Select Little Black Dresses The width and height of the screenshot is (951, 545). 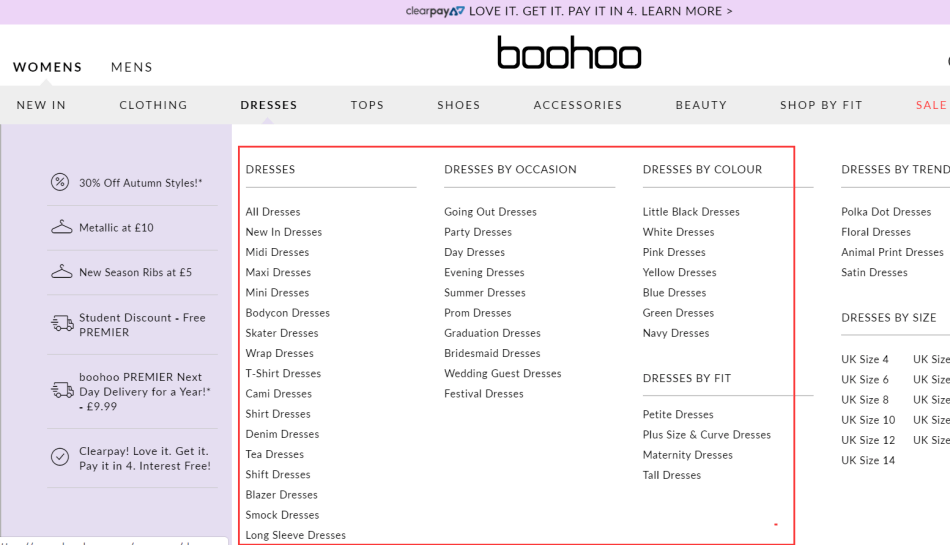click(691, 212)
